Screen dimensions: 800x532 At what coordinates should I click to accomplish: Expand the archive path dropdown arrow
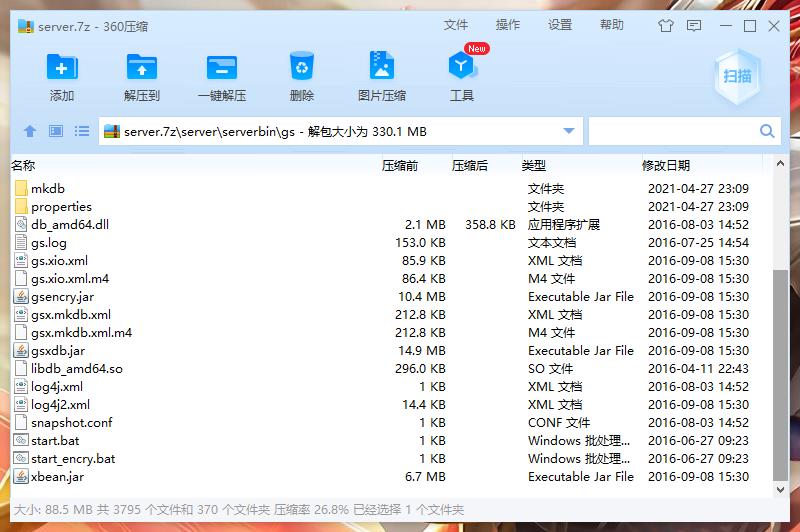click(x=570, y=131)
